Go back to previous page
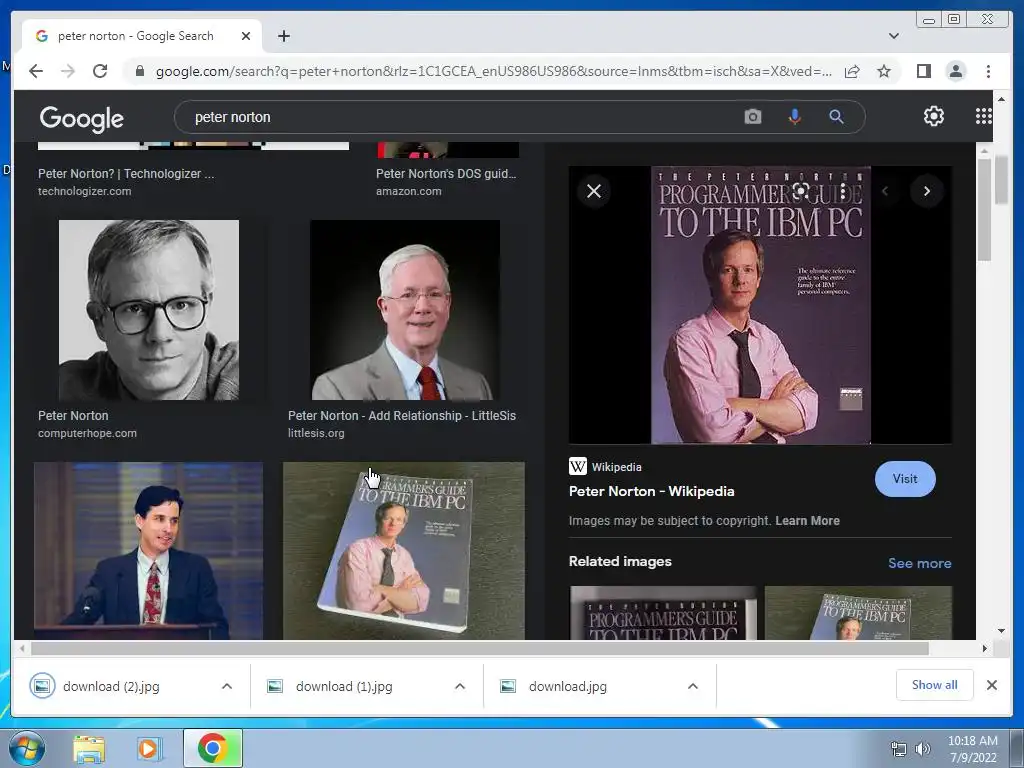The height and width of the screenshot is (768, 1024). (x=36, y=71)
